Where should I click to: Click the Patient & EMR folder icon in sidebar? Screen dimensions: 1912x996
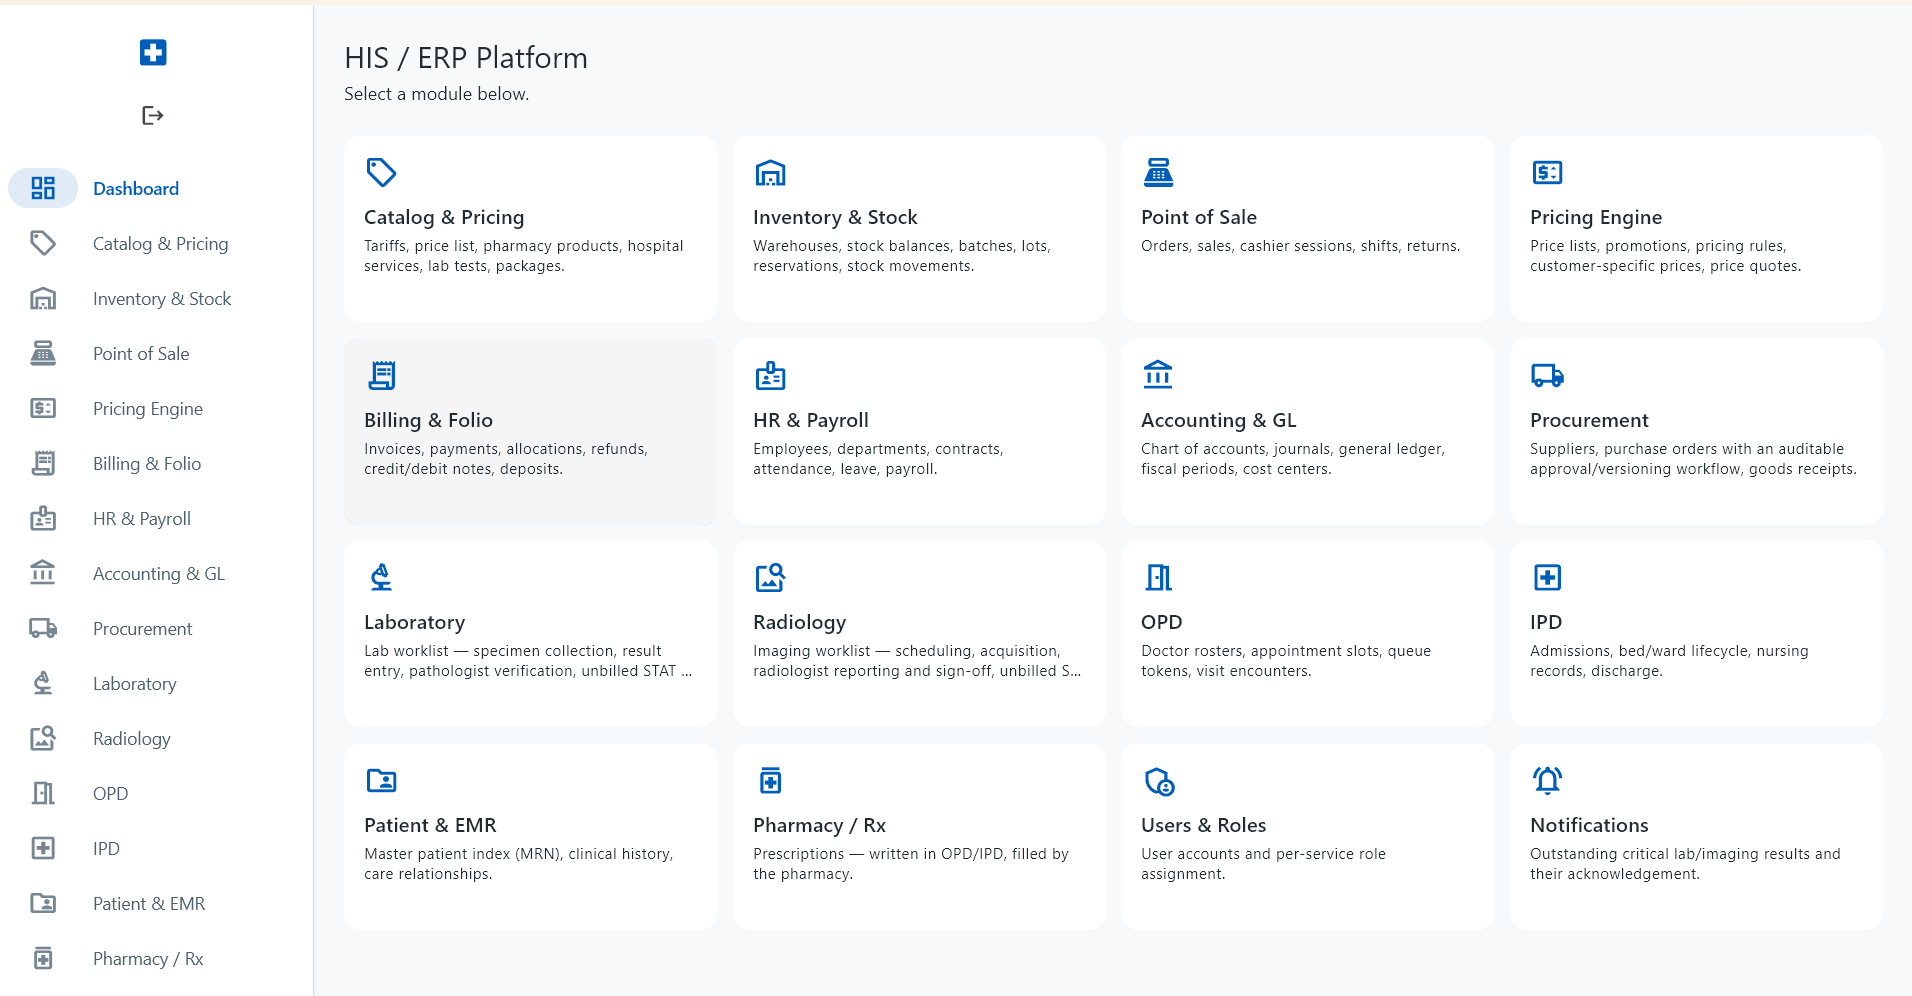point(43,903)
